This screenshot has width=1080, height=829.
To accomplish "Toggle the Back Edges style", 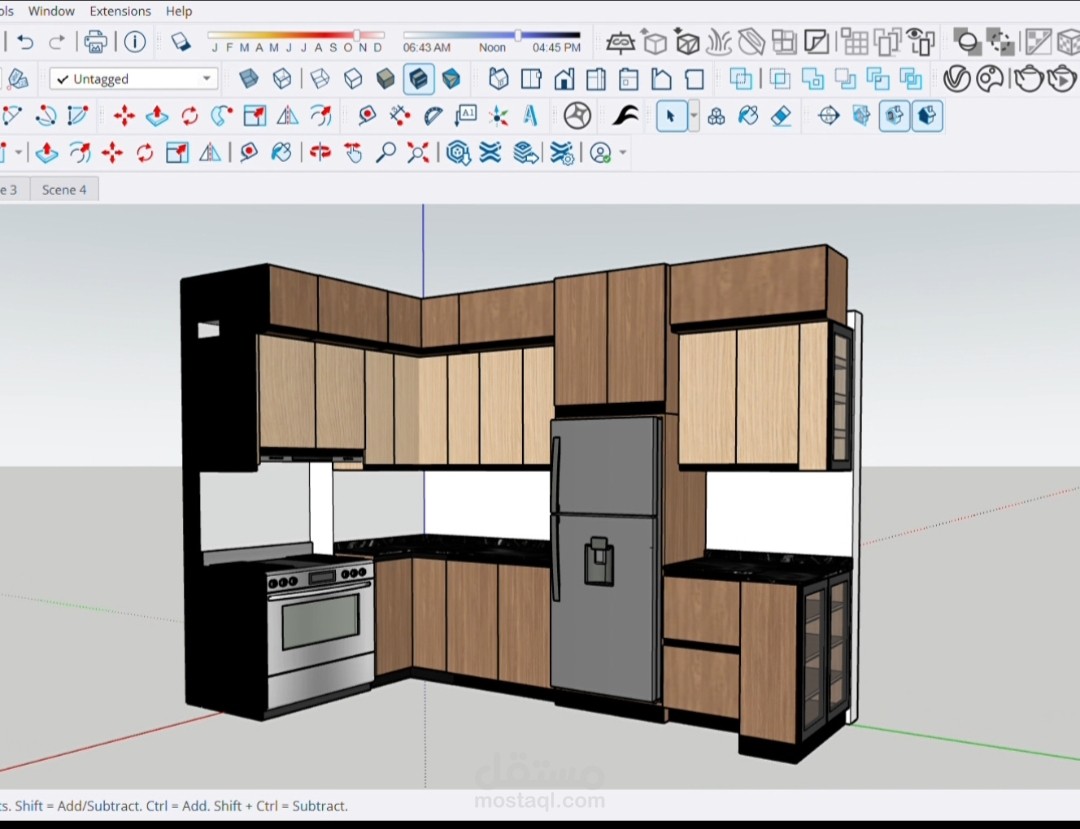I will coord(282,79).
